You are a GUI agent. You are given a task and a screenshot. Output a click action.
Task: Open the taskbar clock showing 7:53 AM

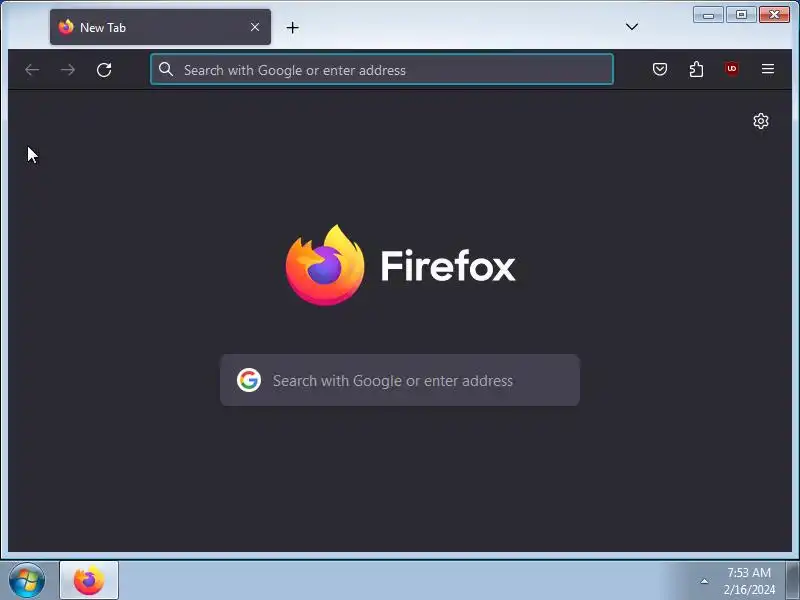coord(749,581)
